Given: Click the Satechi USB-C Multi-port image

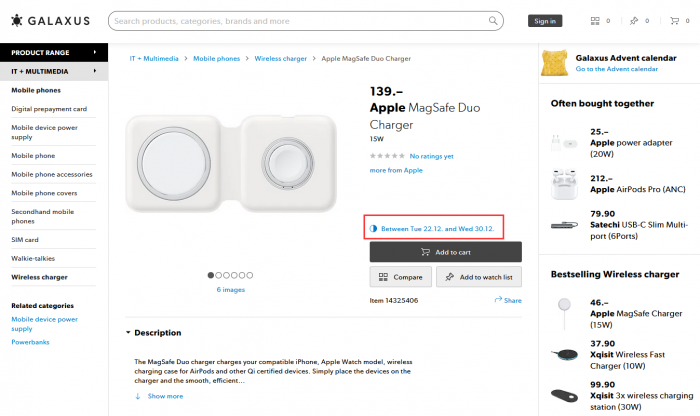Looking at the screenshot, I should point(563,226).
